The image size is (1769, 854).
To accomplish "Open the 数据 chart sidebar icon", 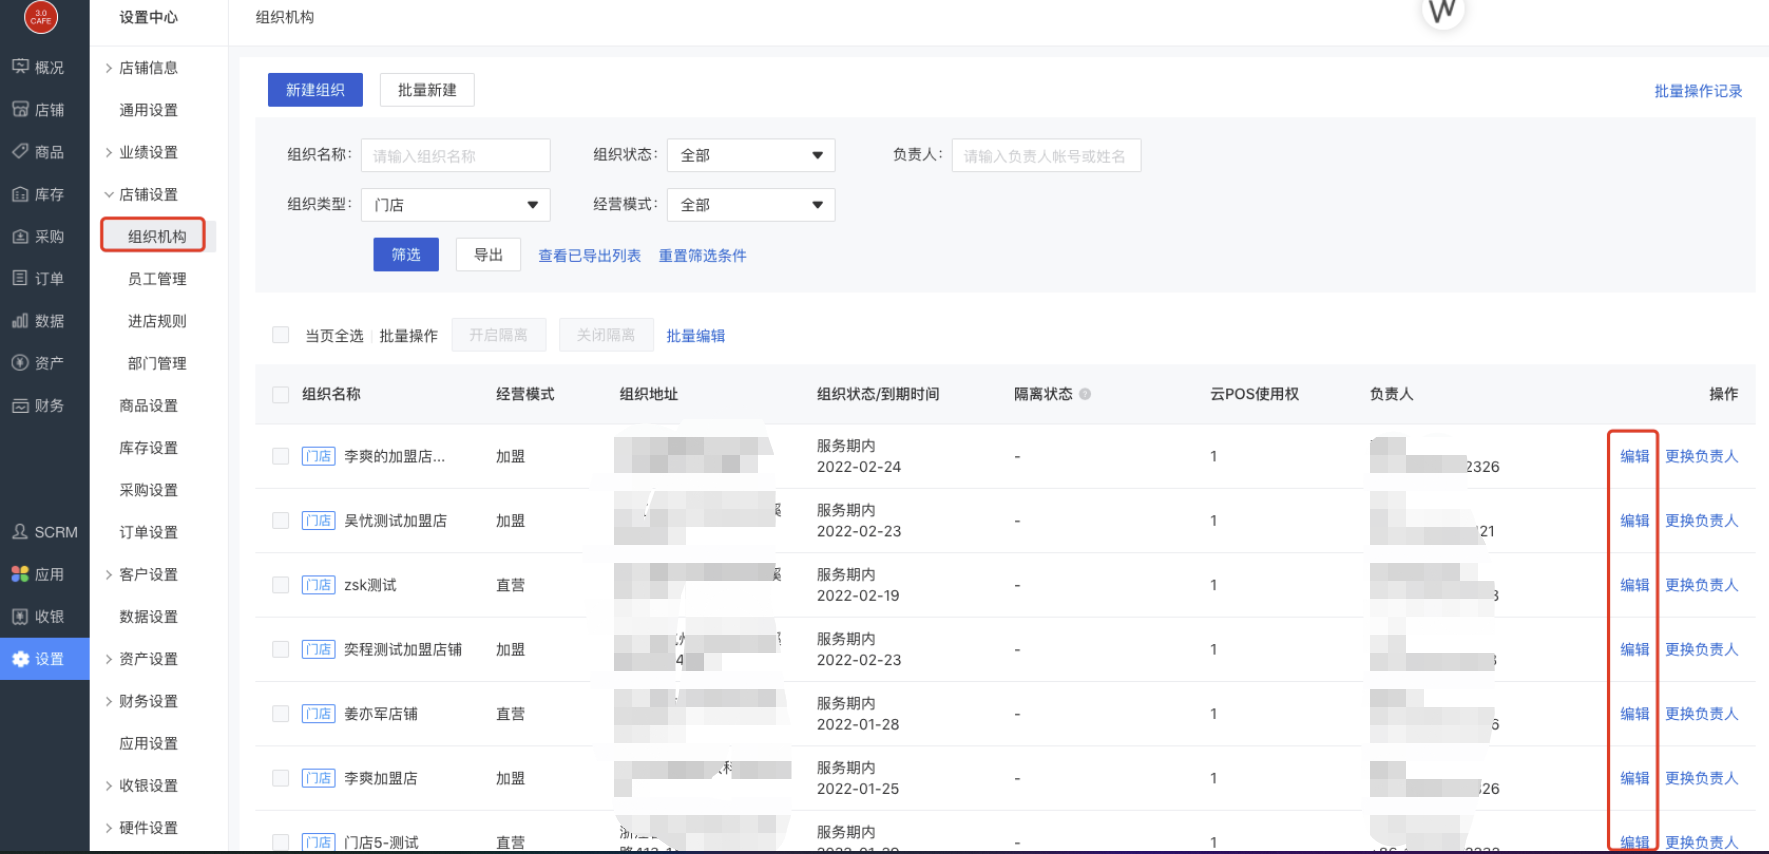I will pos(20,320).
